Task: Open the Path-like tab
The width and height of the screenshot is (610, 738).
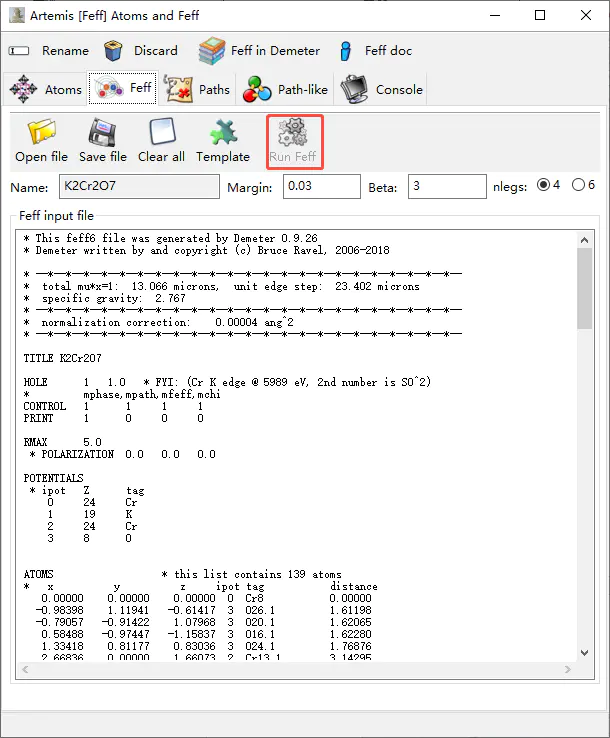Action: [x=285, y=89]
